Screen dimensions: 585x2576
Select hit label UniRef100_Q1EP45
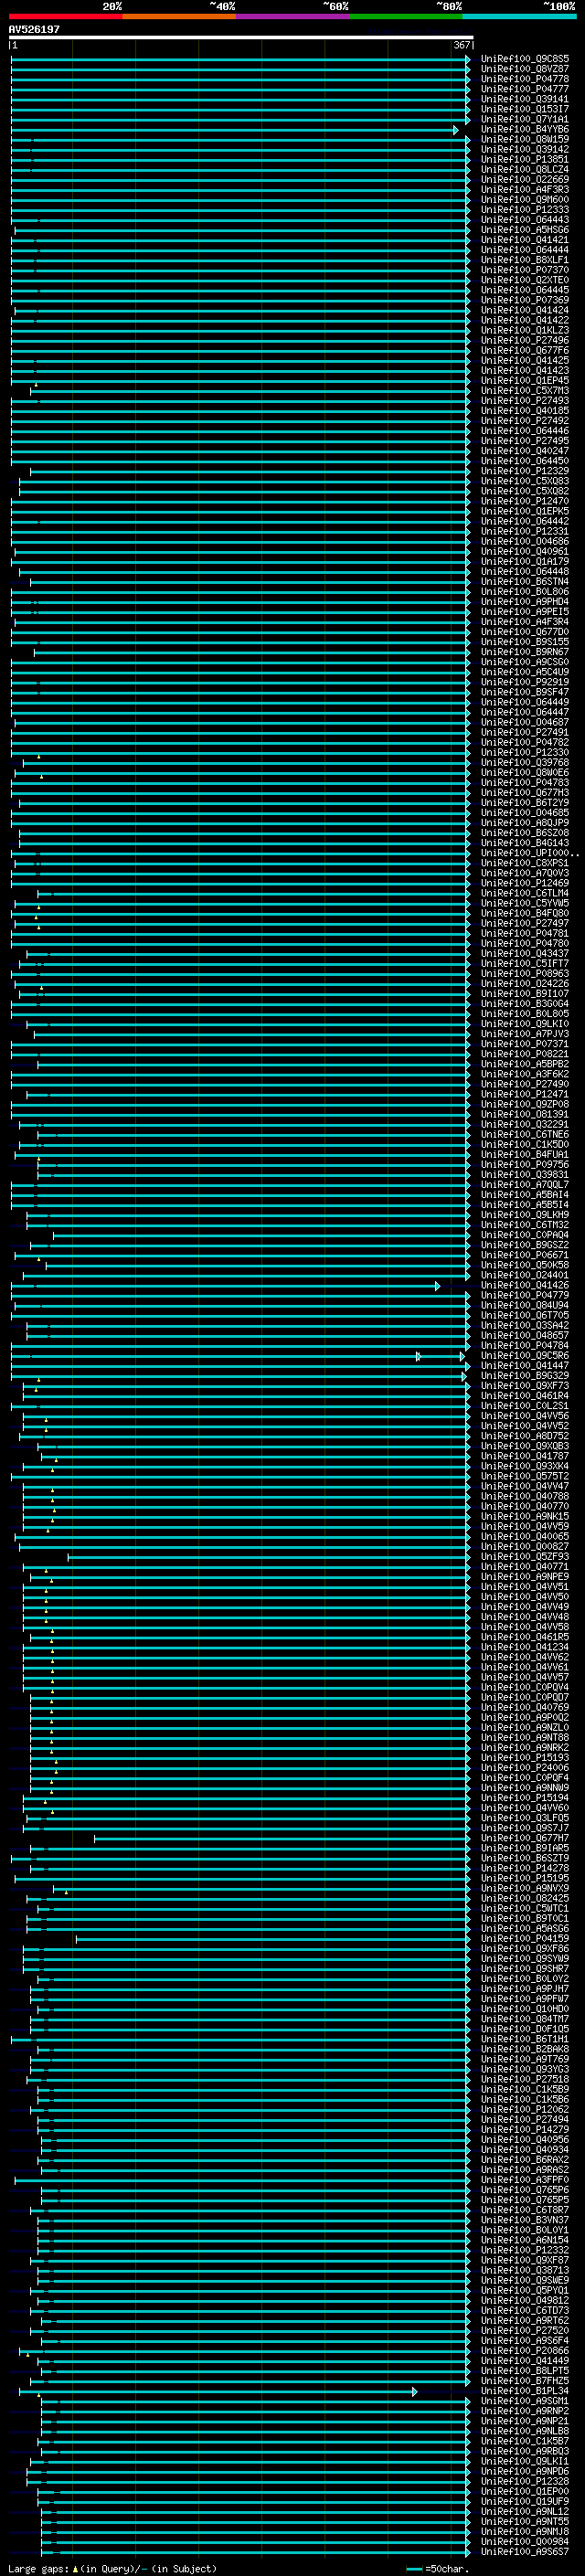tap(524, 381)
